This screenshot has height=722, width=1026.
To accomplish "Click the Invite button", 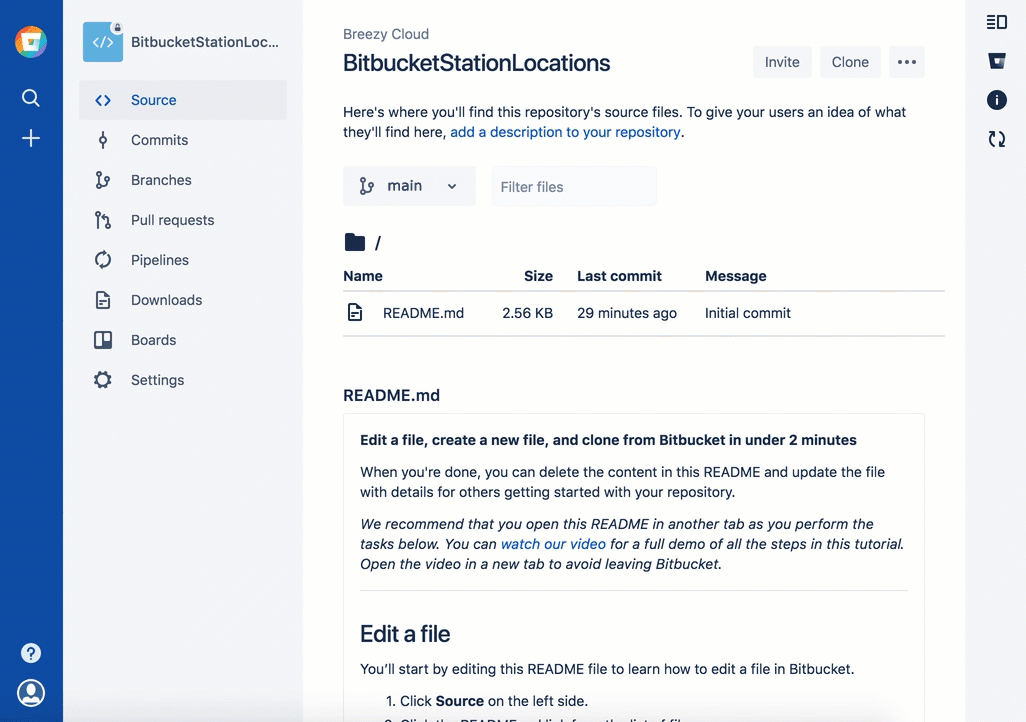I will (782, 62).
